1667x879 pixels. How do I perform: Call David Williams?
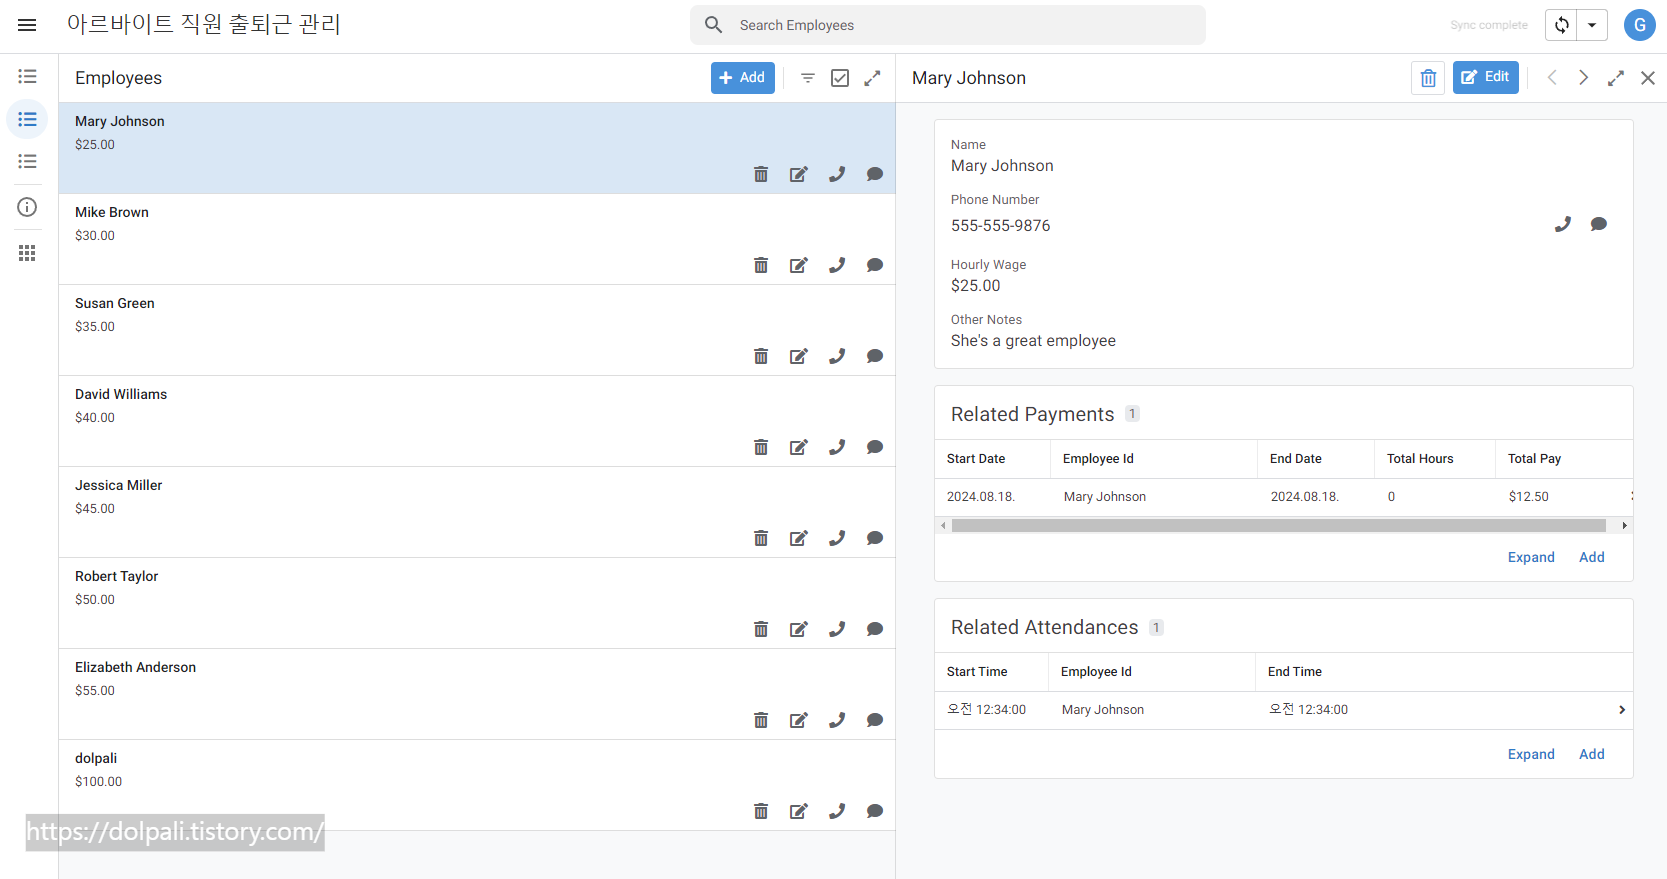click(837, 447)
